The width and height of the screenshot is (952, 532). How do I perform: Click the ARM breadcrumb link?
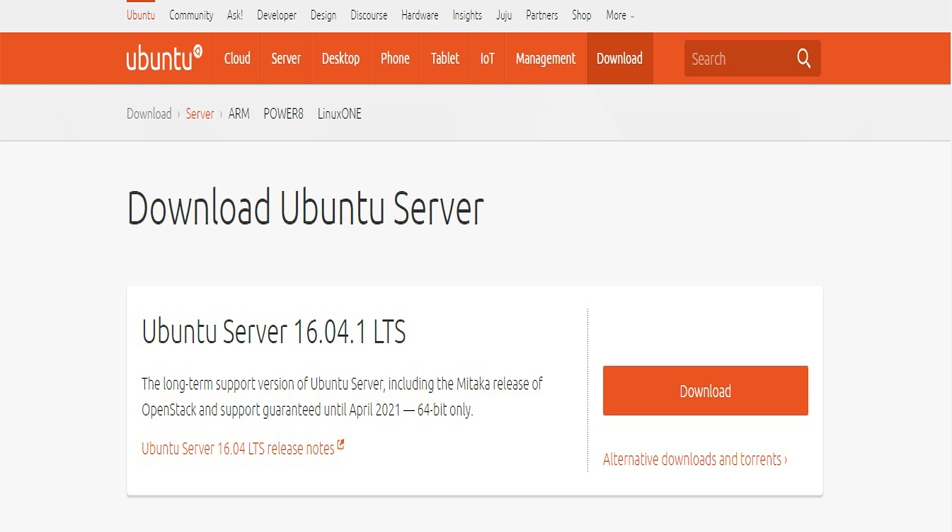(x=239, y=114)
